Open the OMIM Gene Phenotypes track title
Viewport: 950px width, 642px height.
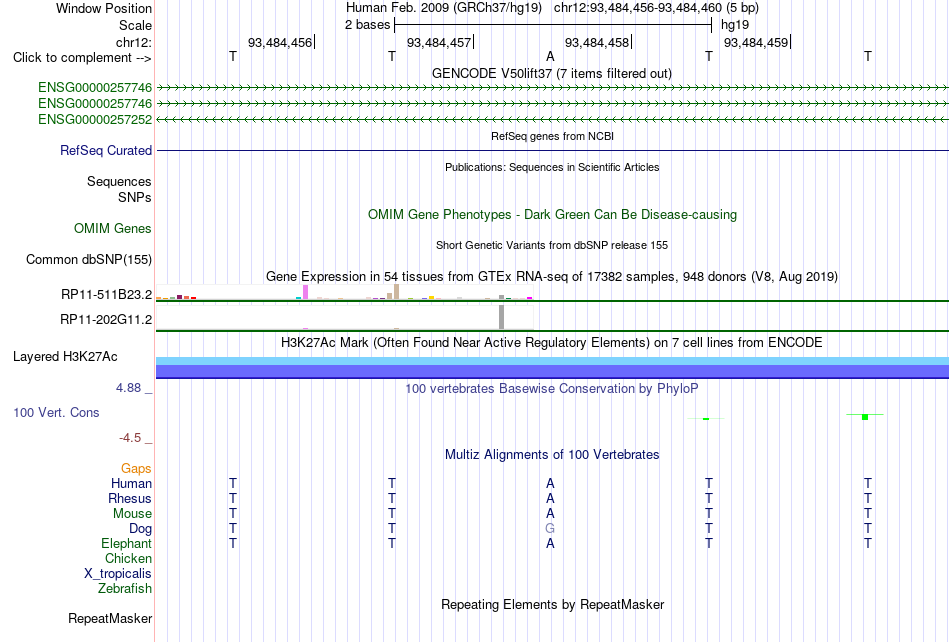point(552,214)
